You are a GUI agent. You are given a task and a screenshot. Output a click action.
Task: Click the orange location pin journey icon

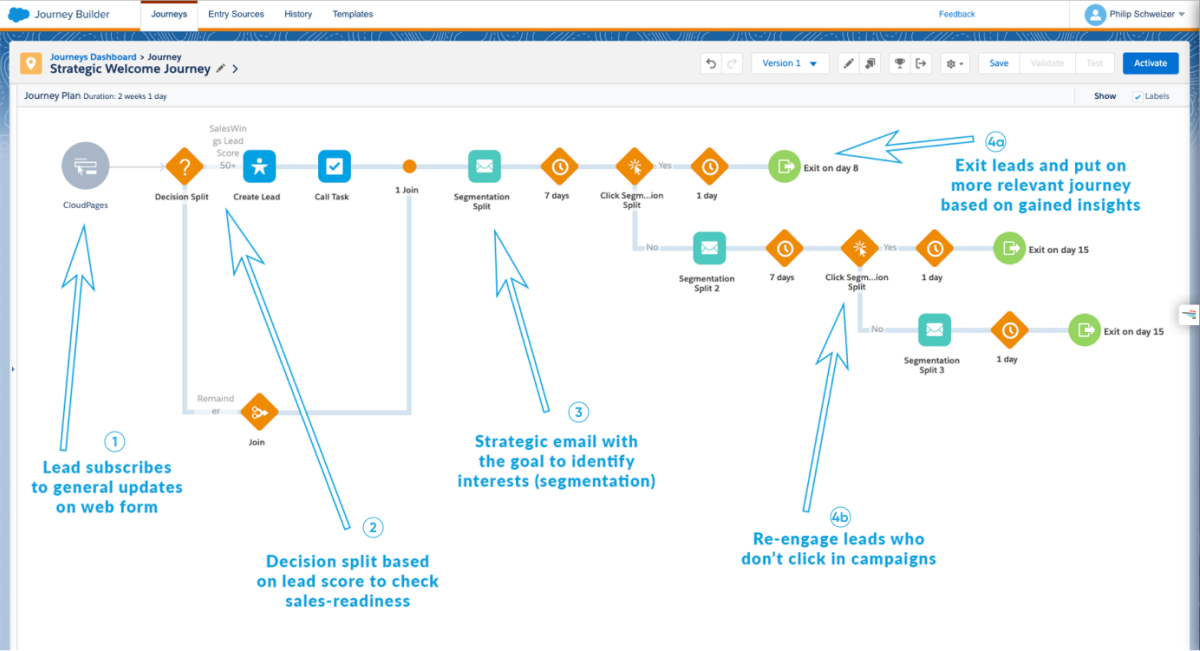[30, 63]
